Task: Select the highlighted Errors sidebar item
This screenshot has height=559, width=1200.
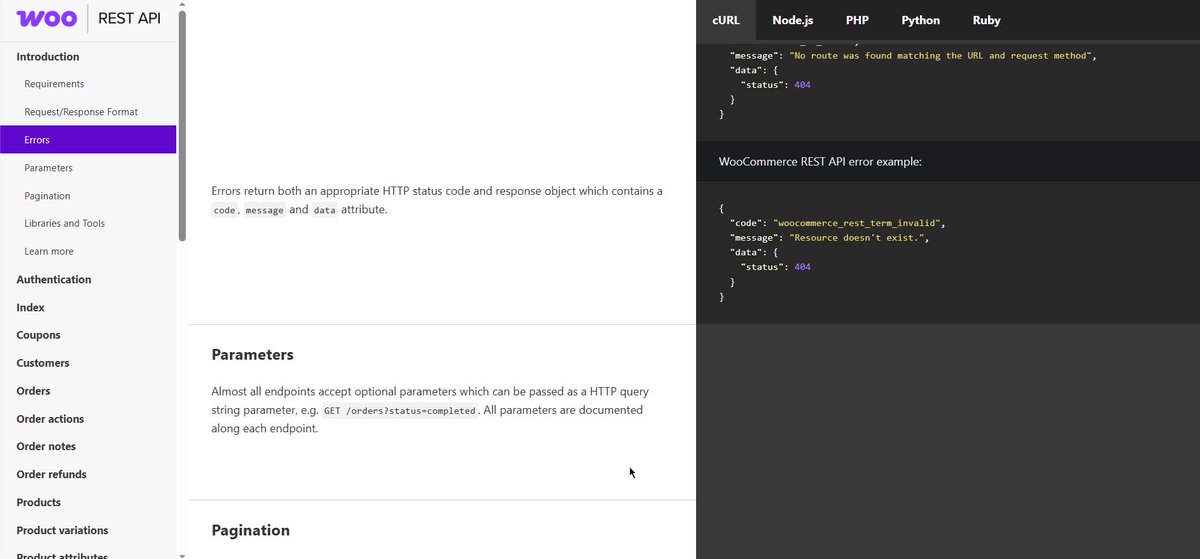Action: point(88,140)
